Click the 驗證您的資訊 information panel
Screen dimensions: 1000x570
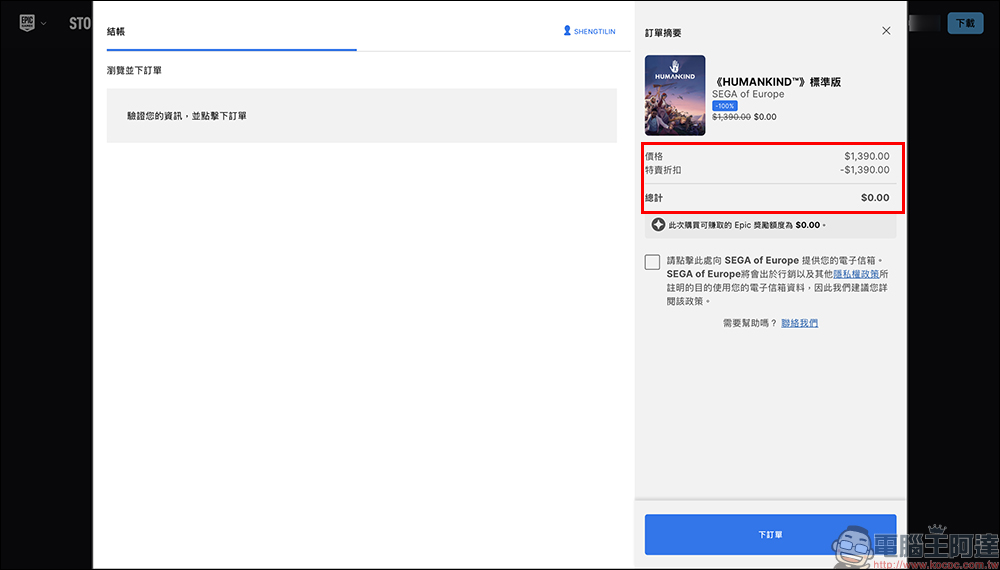(x=362, y=115)
